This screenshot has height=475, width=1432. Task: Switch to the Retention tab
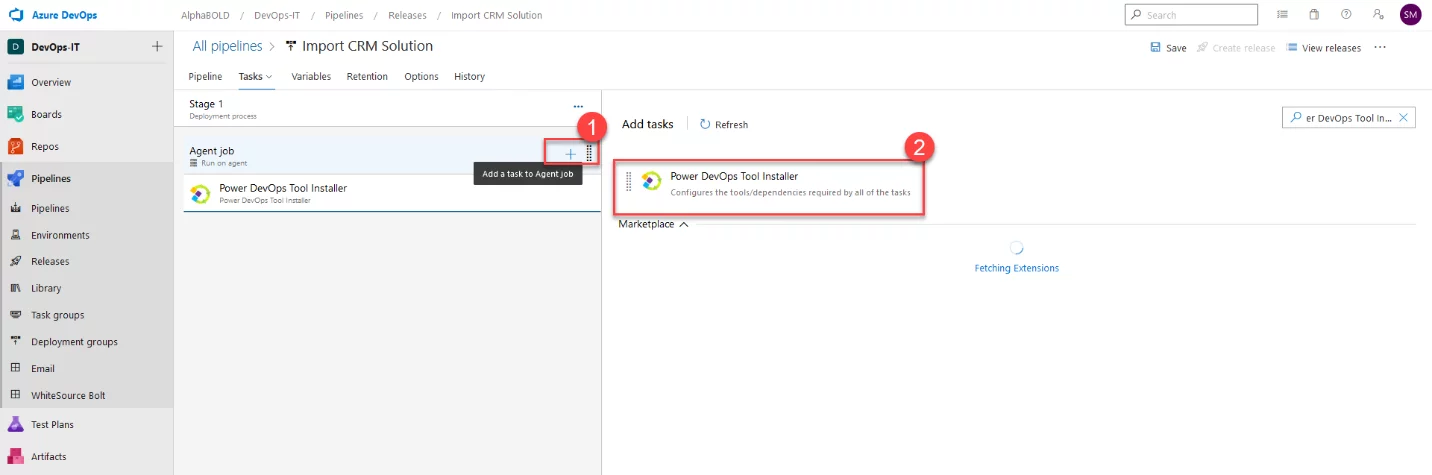368,76
